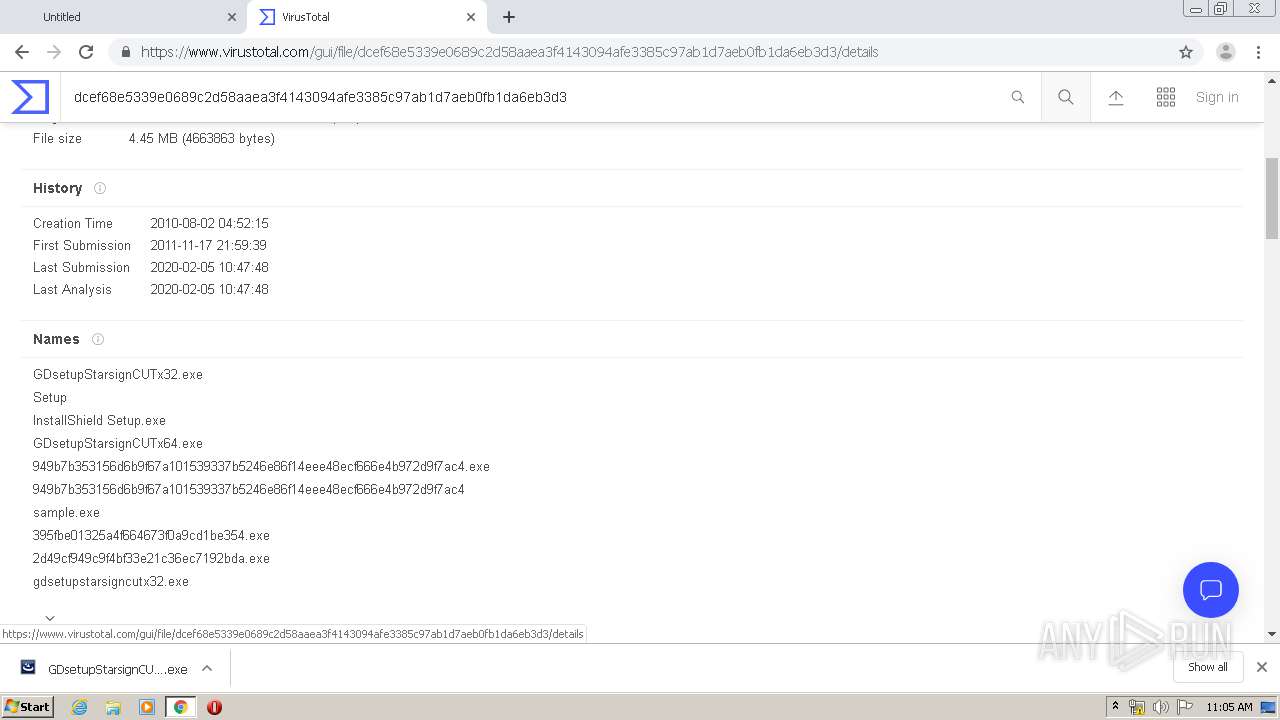This screenshot has width=1280, height=720.
Task: Select the name sample.exe
Action: click(x=66, y=512)
